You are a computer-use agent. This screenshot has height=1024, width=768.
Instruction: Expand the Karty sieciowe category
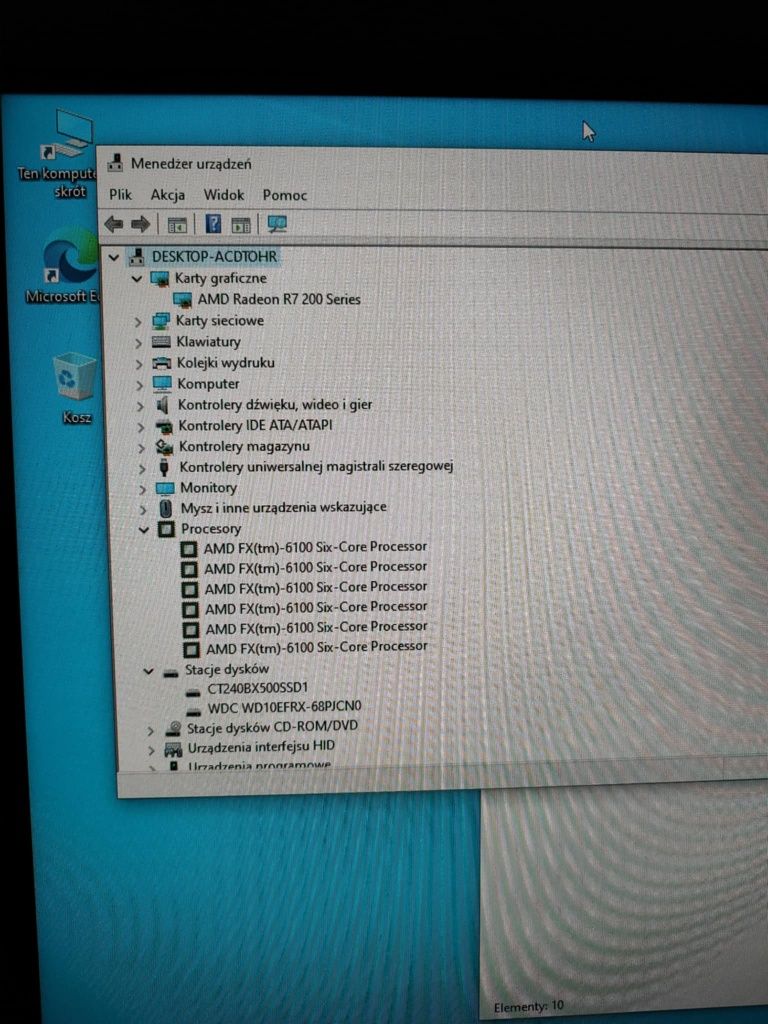(138, 322)
